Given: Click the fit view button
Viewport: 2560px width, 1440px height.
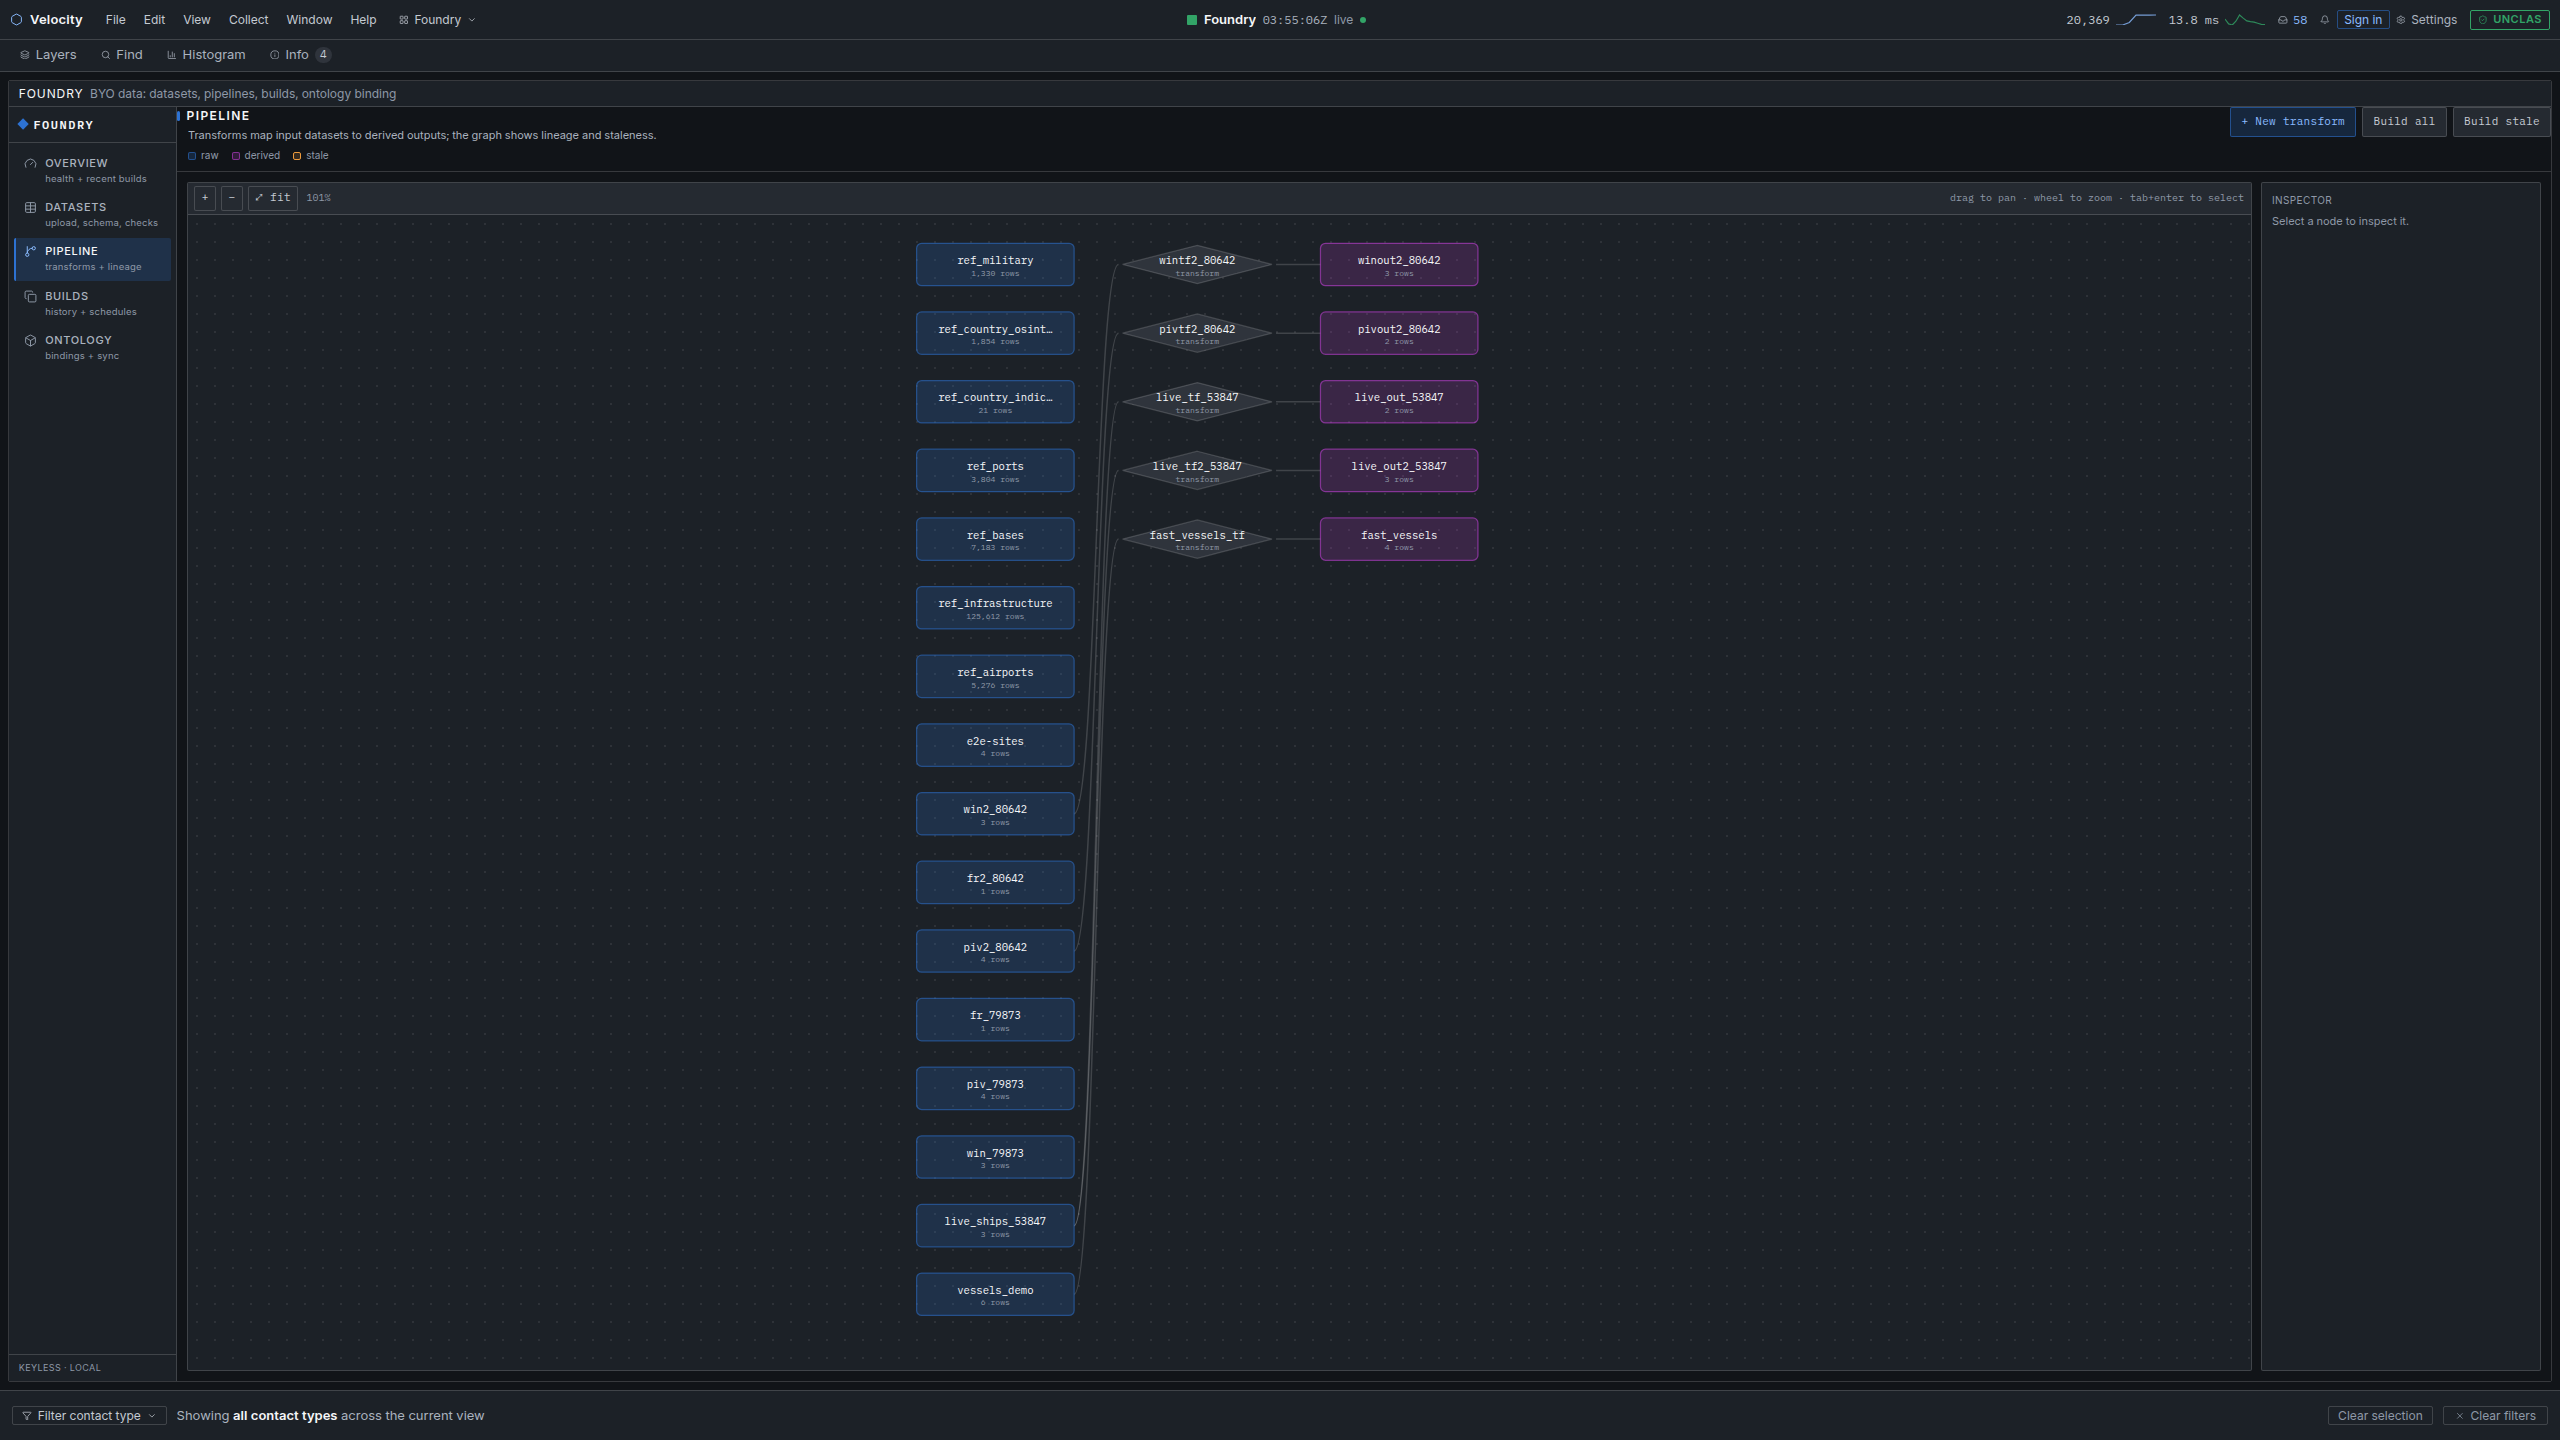Looking at the screenshot, I should [273, 198].
